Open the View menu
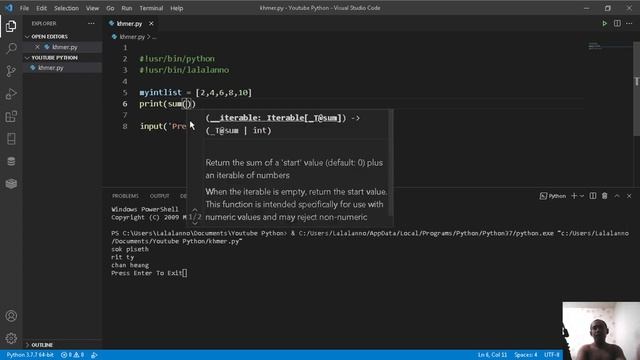The width and height of the screenshot is (640, 360). 92,8
